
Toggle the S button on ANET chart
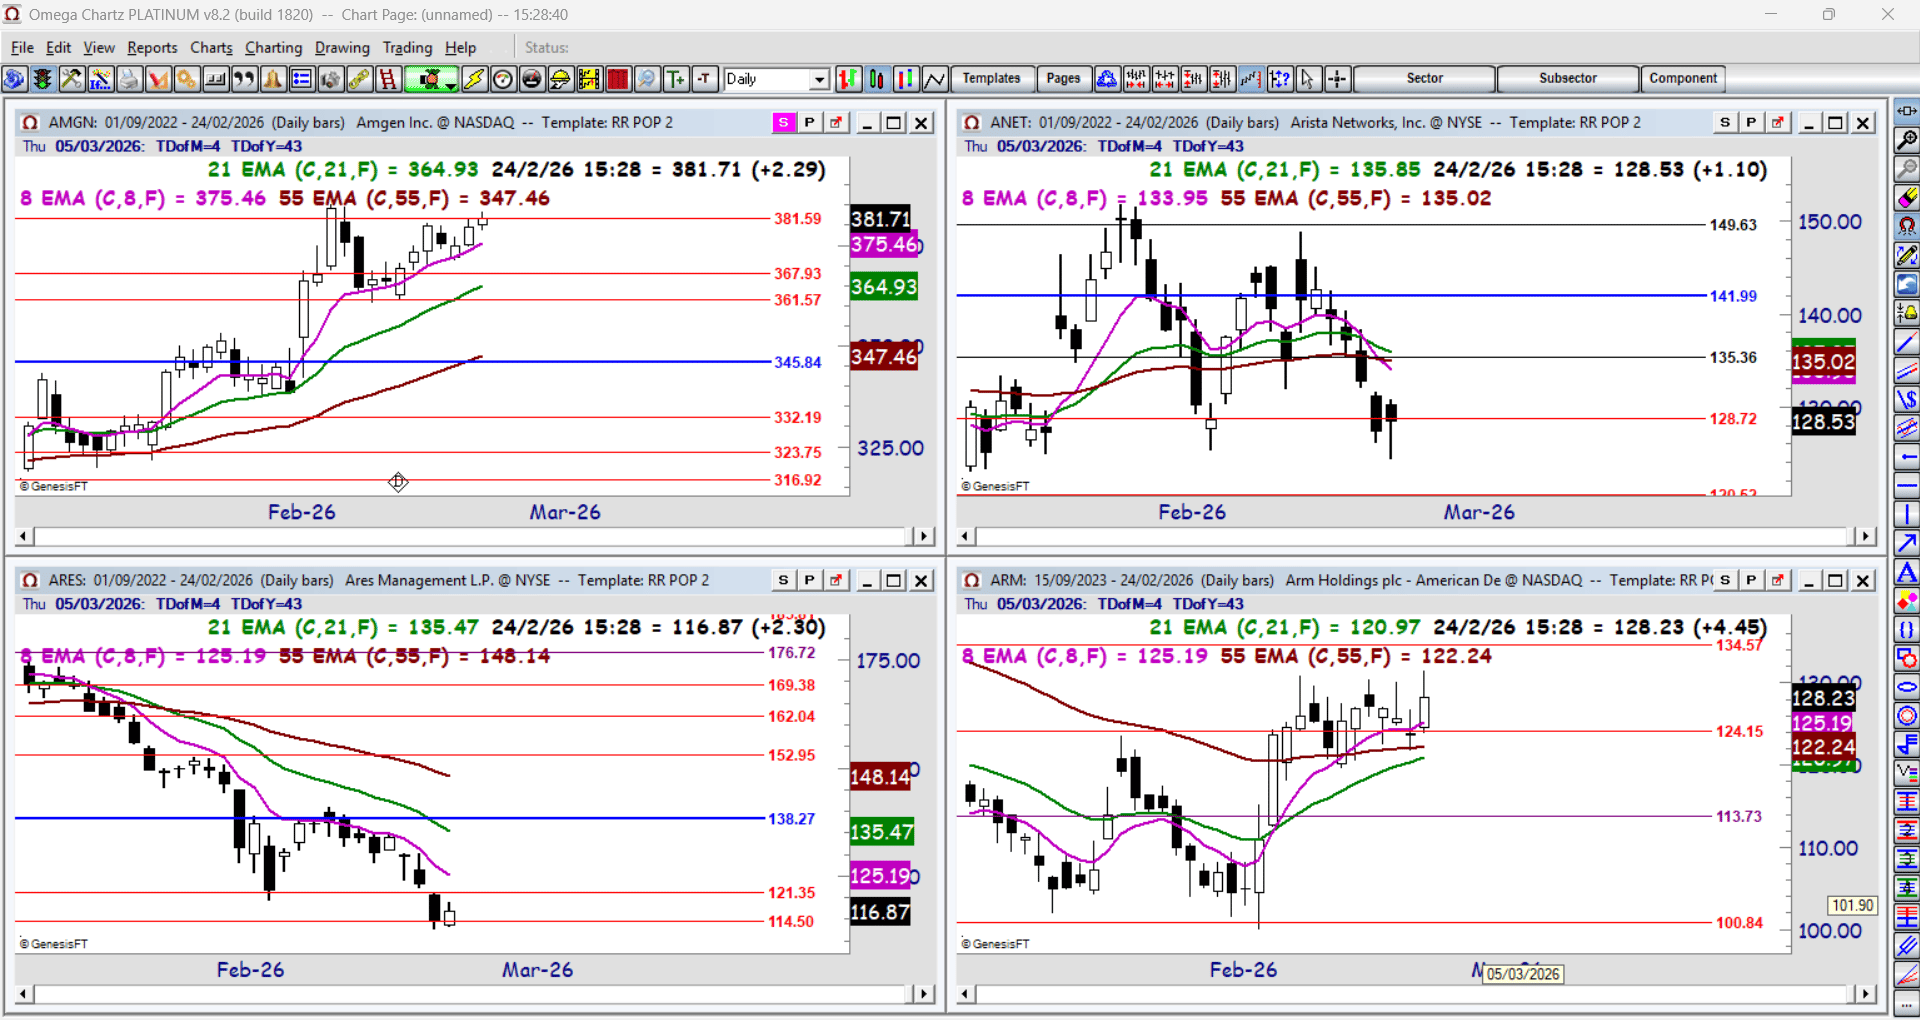click(1725, 123)
